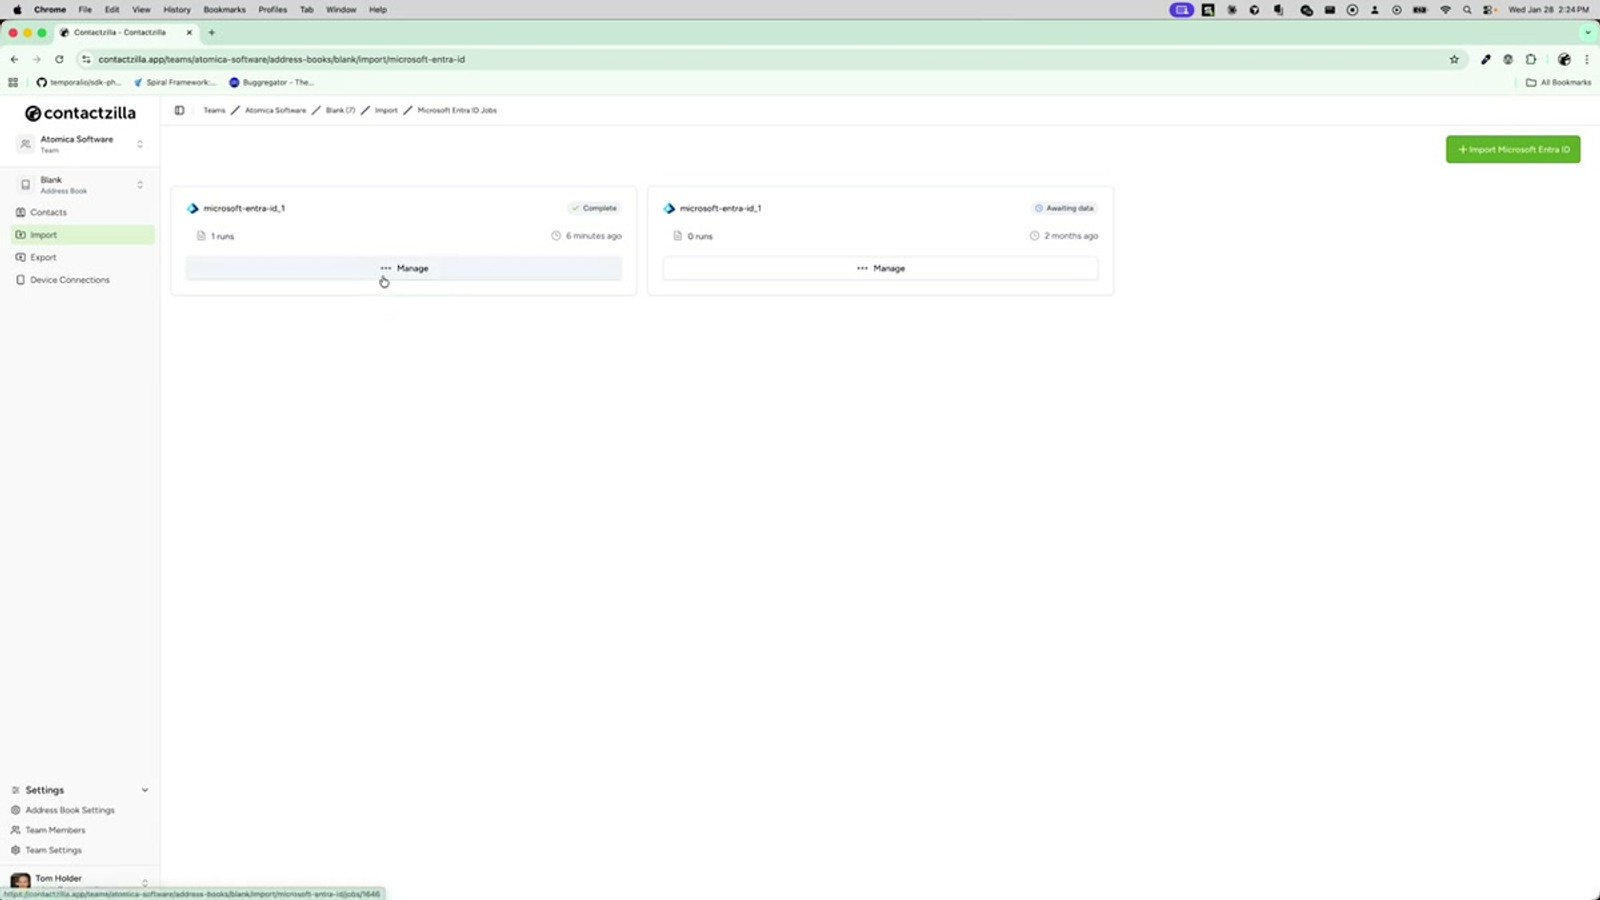Click the Awaiting data status badge

1064,208
